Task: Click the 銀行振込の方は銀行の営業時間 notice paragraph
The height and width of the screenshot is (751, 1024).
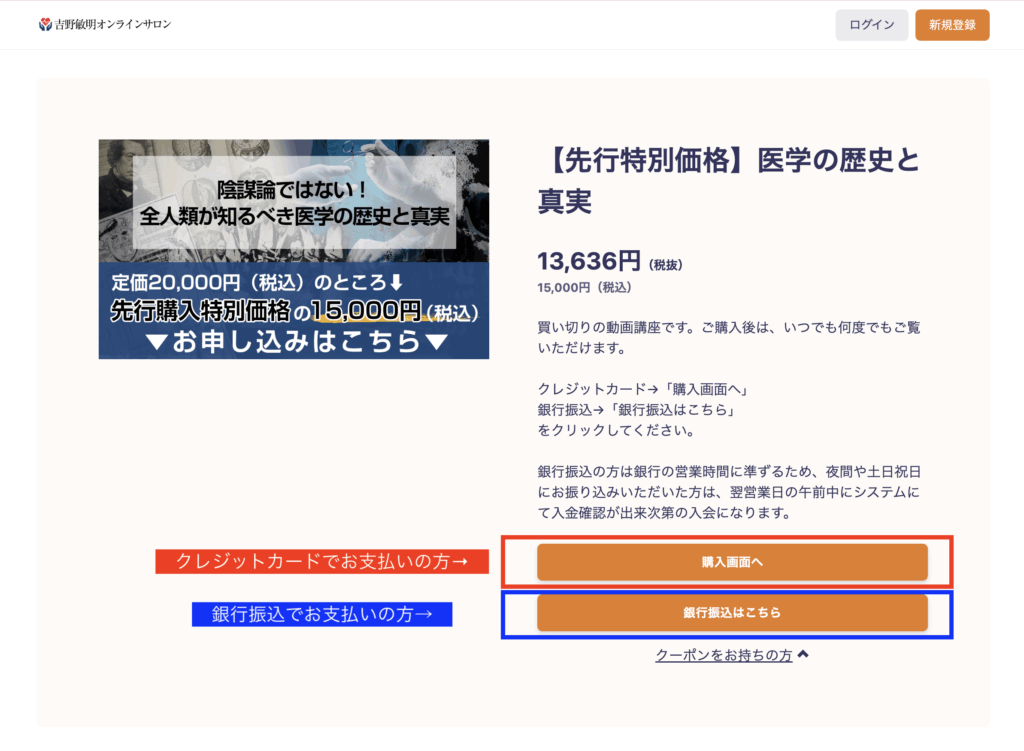Action: coord(728,492)
